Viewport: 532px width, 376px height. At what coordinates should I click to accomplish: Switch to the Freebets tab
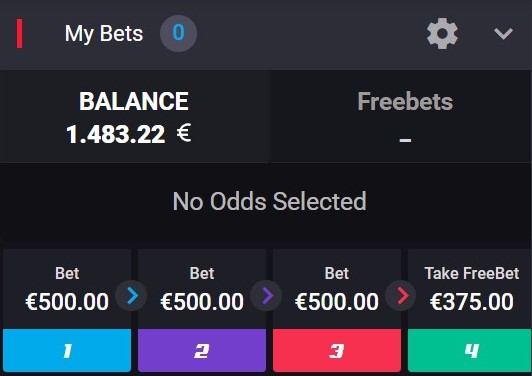click(401, 117)
